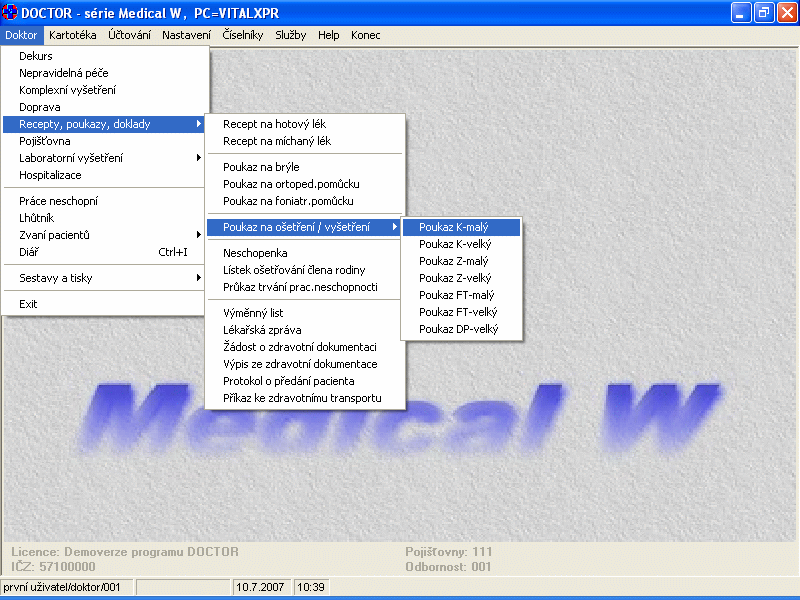Select Recept na míchaný lék
This screenshot has width=800, height=600.
(x=305, y=141)
